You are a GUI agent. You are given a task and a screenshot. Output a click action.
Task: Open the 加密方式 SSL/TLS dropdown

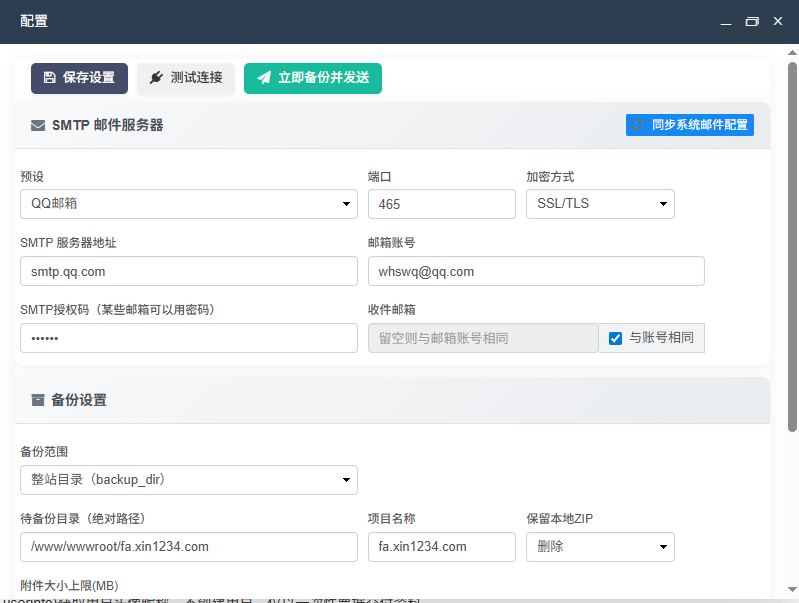[x=600, y=204]
